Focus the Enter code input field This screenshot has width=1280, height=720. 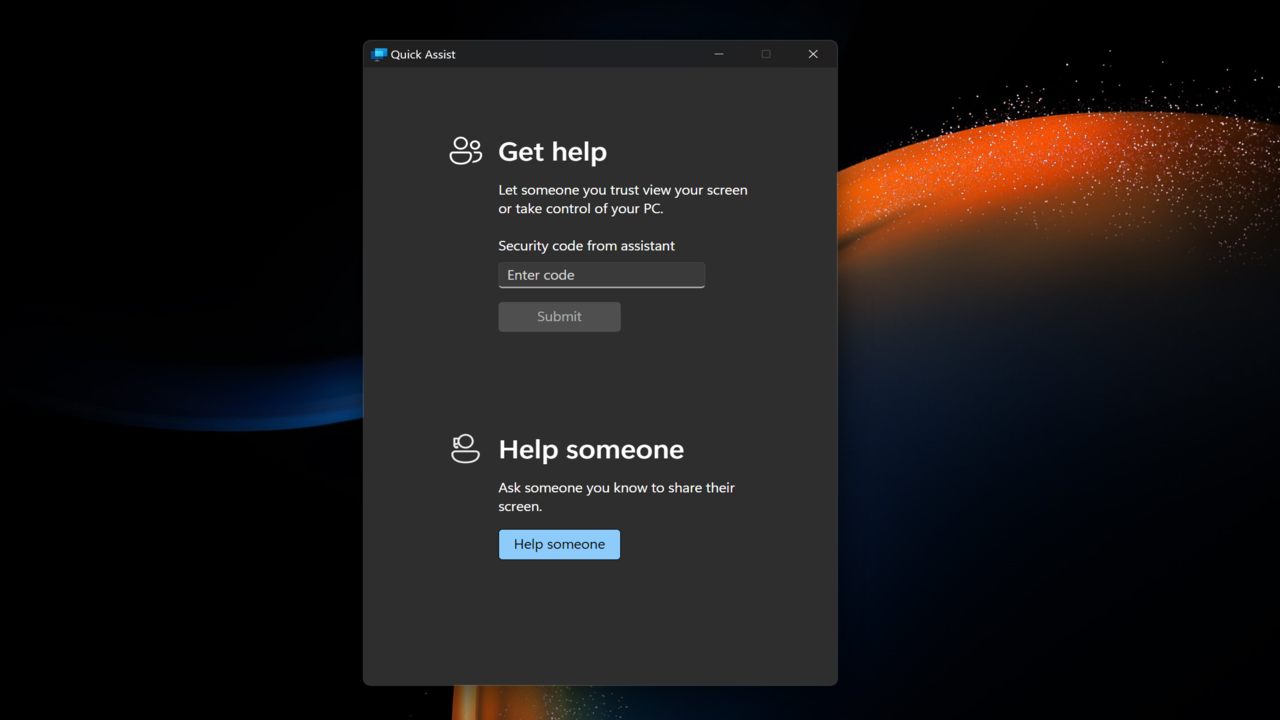tap(601, 275)
